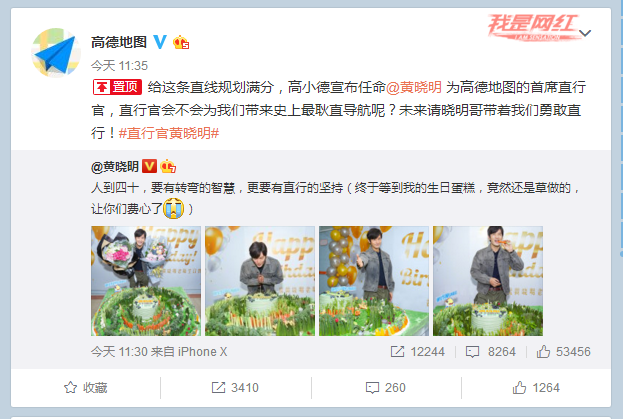623x419 pixels.
Task: View third photo with gold balloons
Action: click(374, 281)
